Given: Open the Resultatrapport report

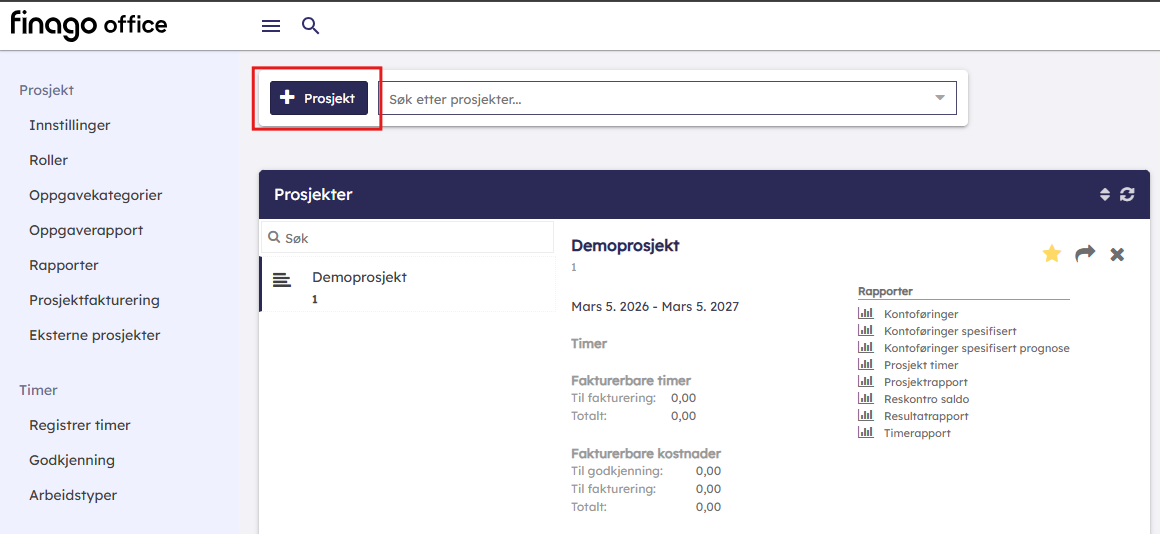Looking at the screenshot, I should 925,416.
